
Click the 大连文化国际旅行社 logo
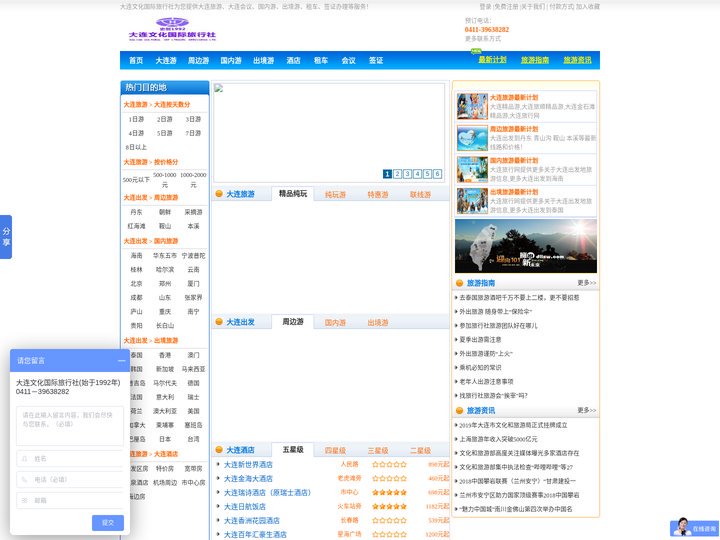[172, 29]
